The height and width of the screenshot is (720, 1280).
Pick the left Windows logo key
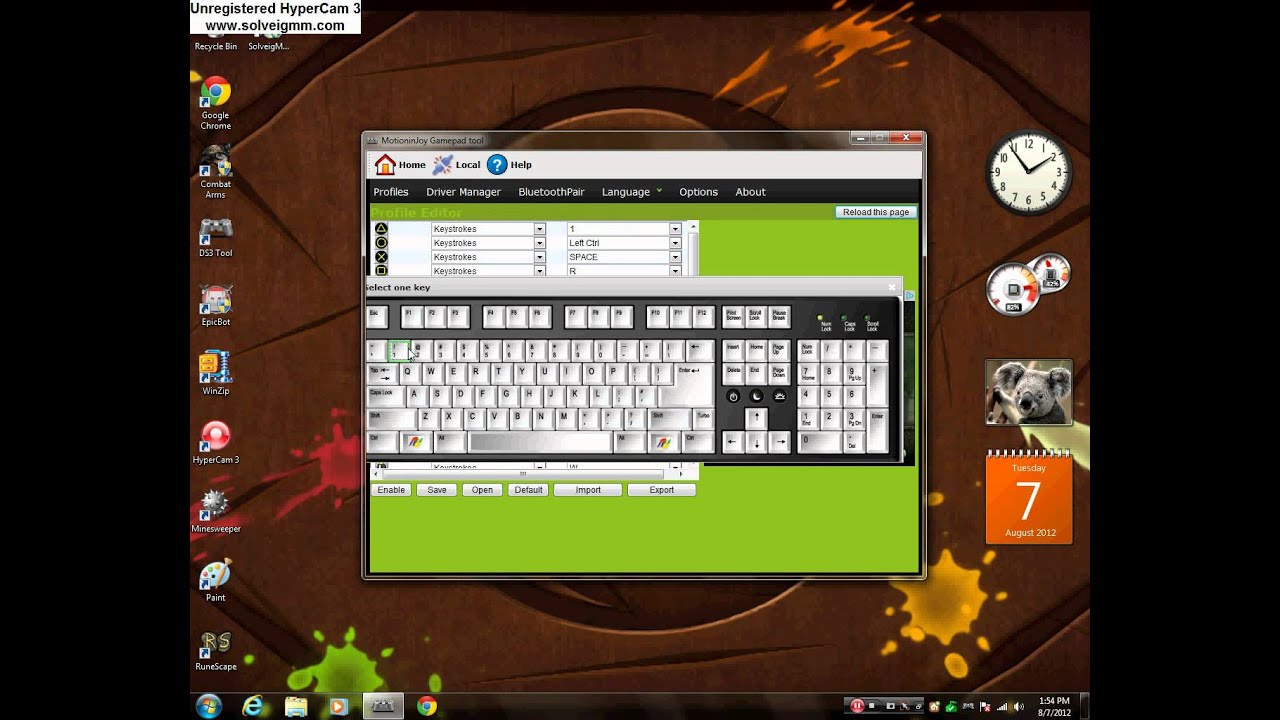[x=417, y=442]
